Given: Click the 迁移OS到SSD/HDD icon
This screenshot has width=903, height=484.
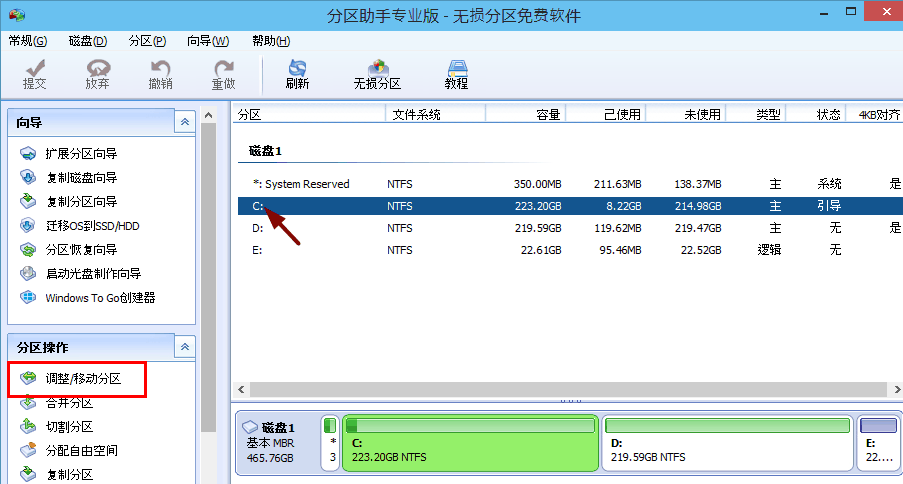Looking at the screenshot, I should (x=28, y=225).
